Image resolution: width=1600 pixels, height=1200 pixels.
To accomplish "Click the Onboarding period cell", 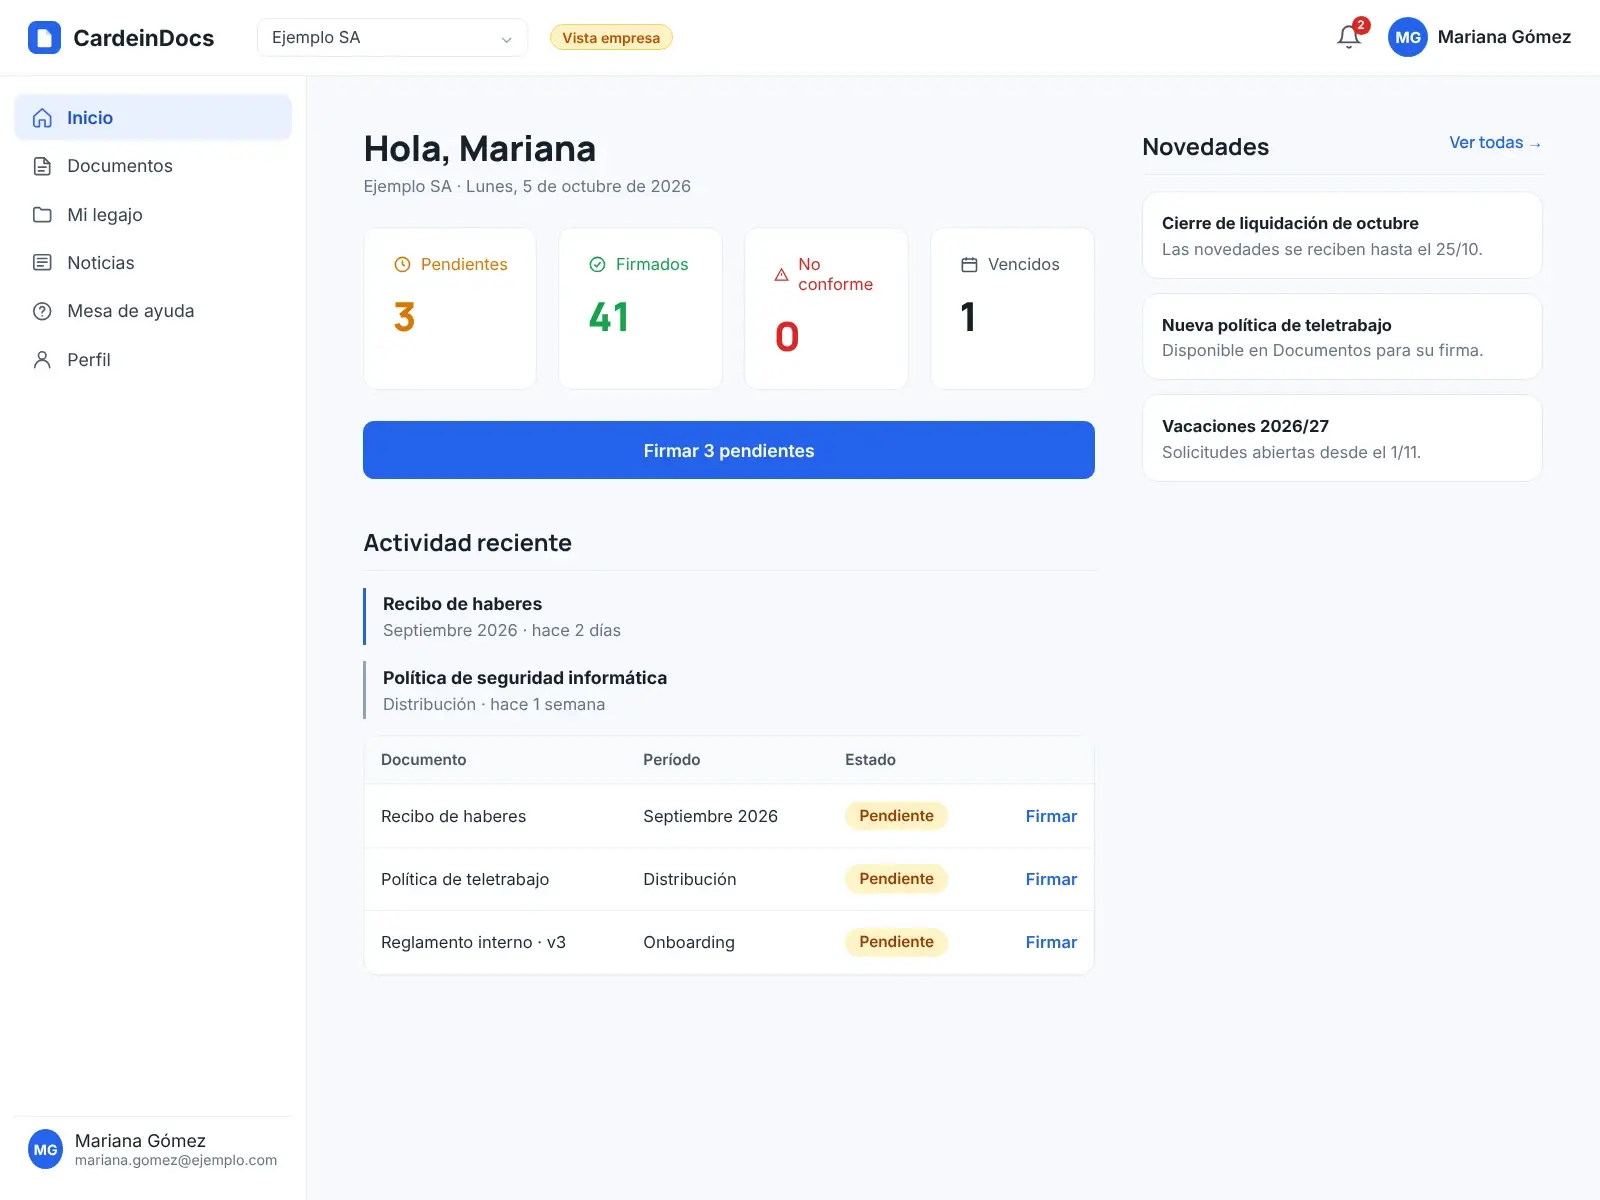I will [689, 942].
